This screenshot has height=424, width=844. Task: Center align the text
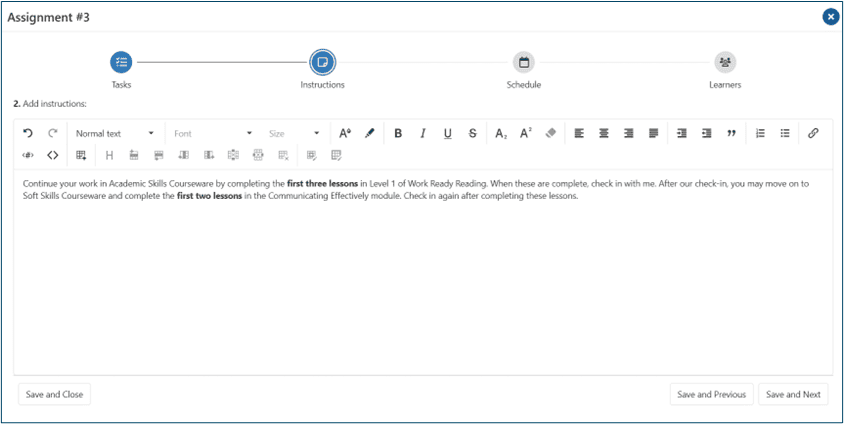[604, 133]
